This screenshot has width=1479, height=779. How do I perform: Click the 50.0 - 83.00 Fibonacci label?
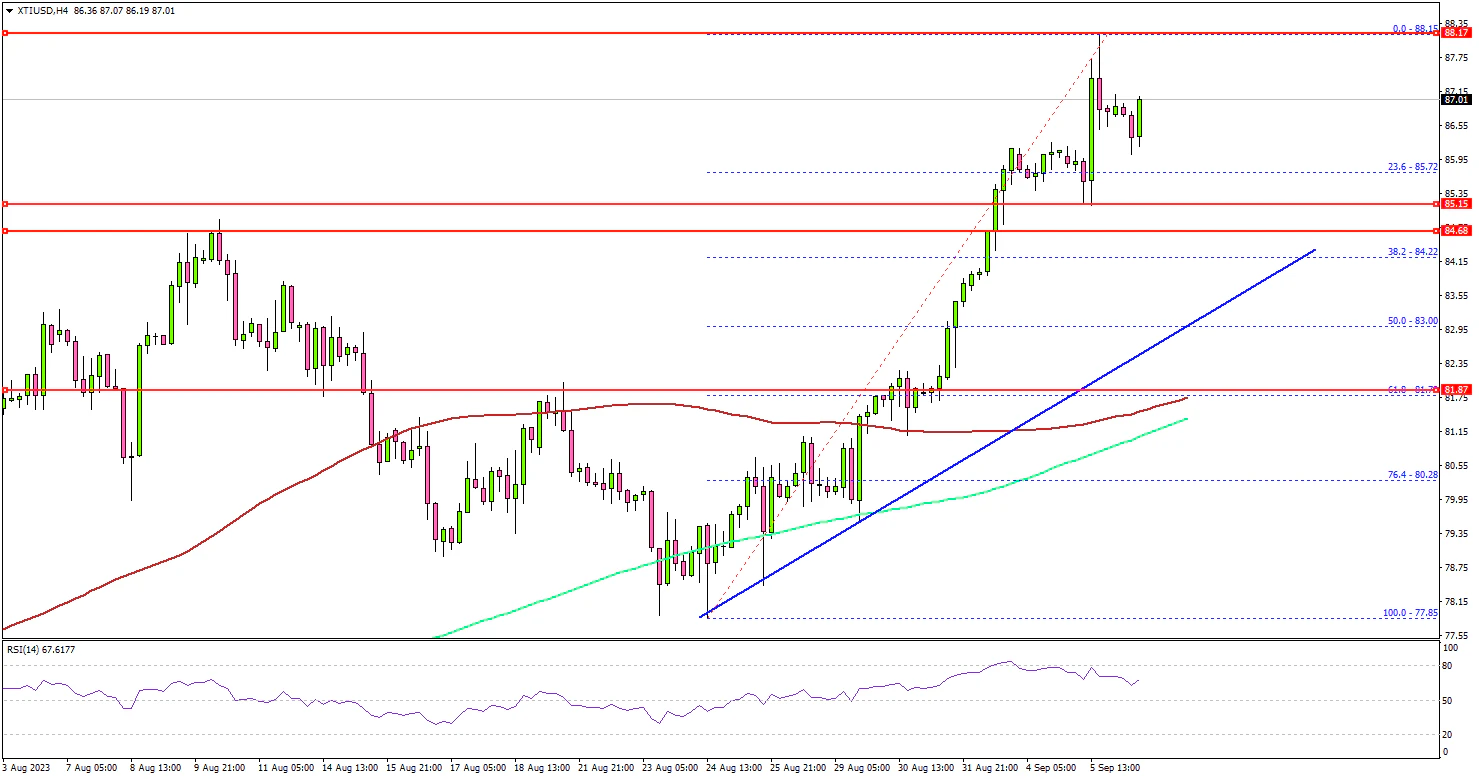1411,320
